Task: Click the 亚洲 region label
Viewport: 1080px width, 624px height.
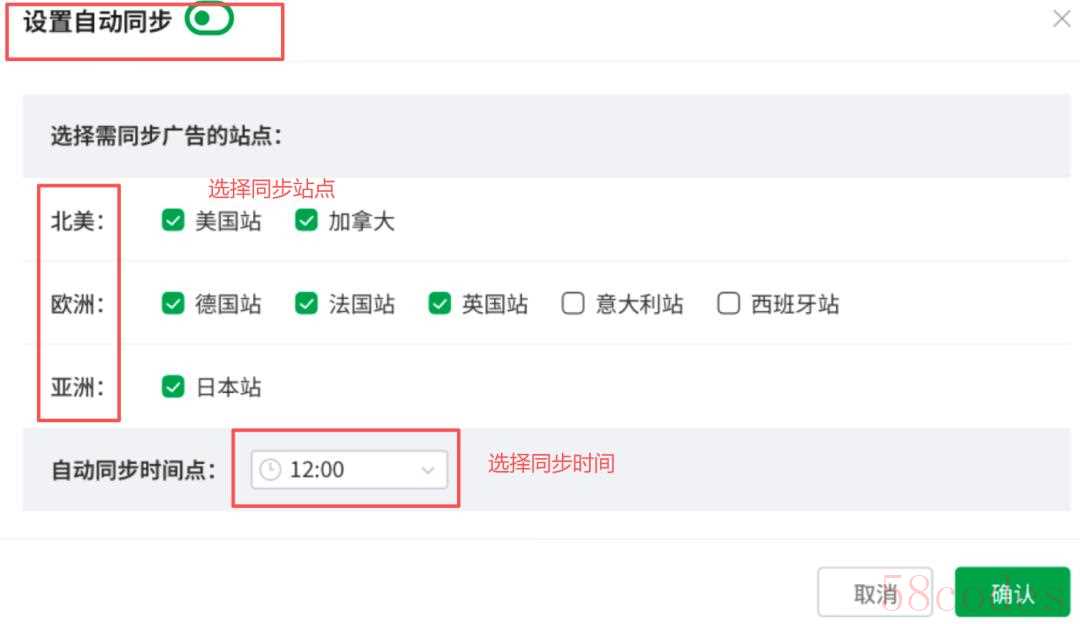Action: pos(77,387)
